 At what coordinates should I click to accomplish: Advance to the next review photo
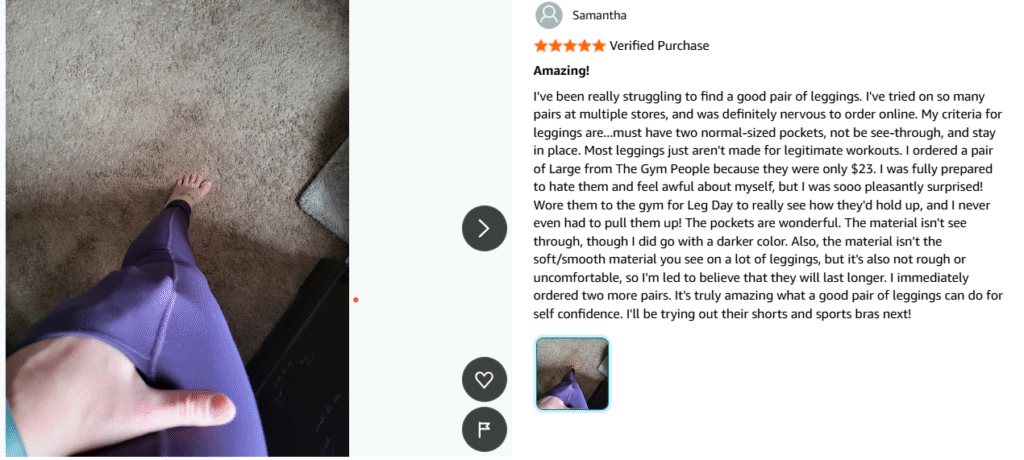[484, 228]
